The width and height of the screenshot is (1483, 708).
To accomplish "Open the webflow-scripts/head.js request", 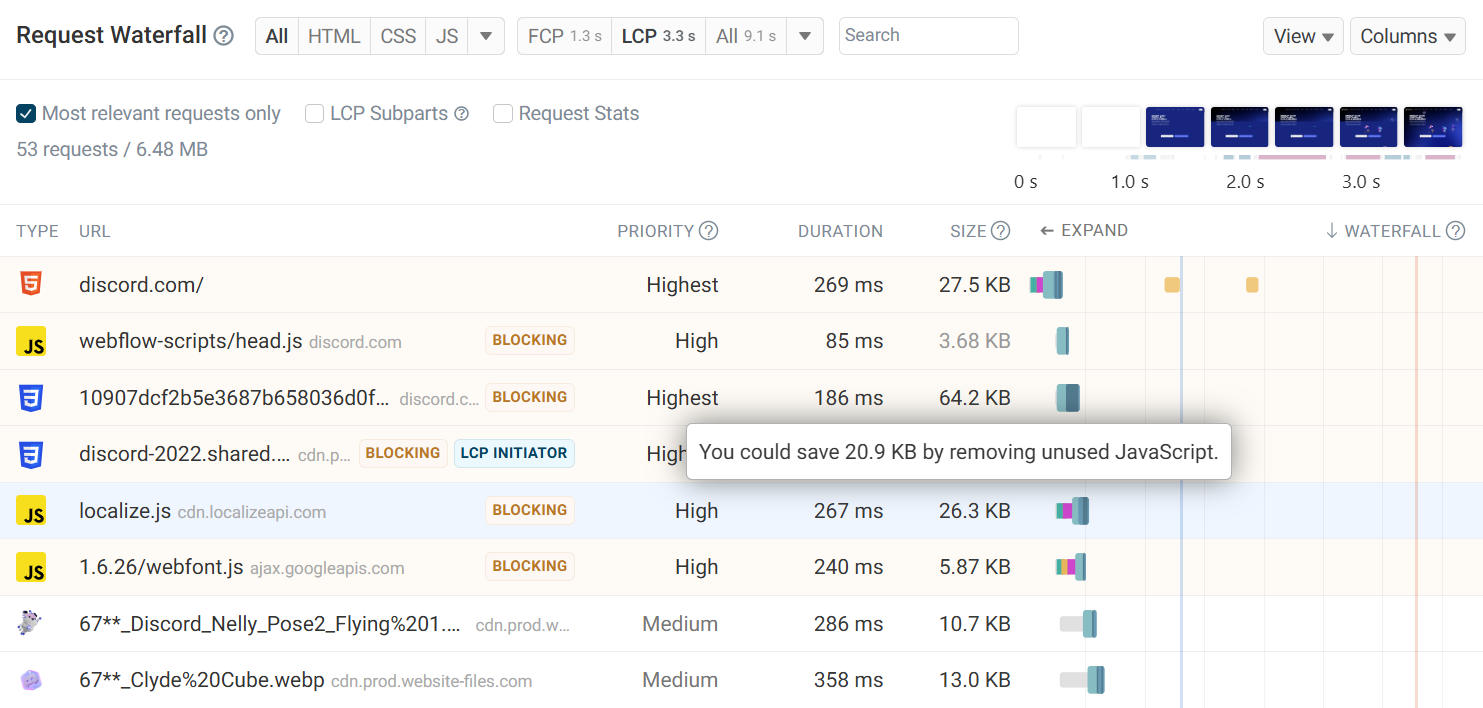I will click(190, 341).
